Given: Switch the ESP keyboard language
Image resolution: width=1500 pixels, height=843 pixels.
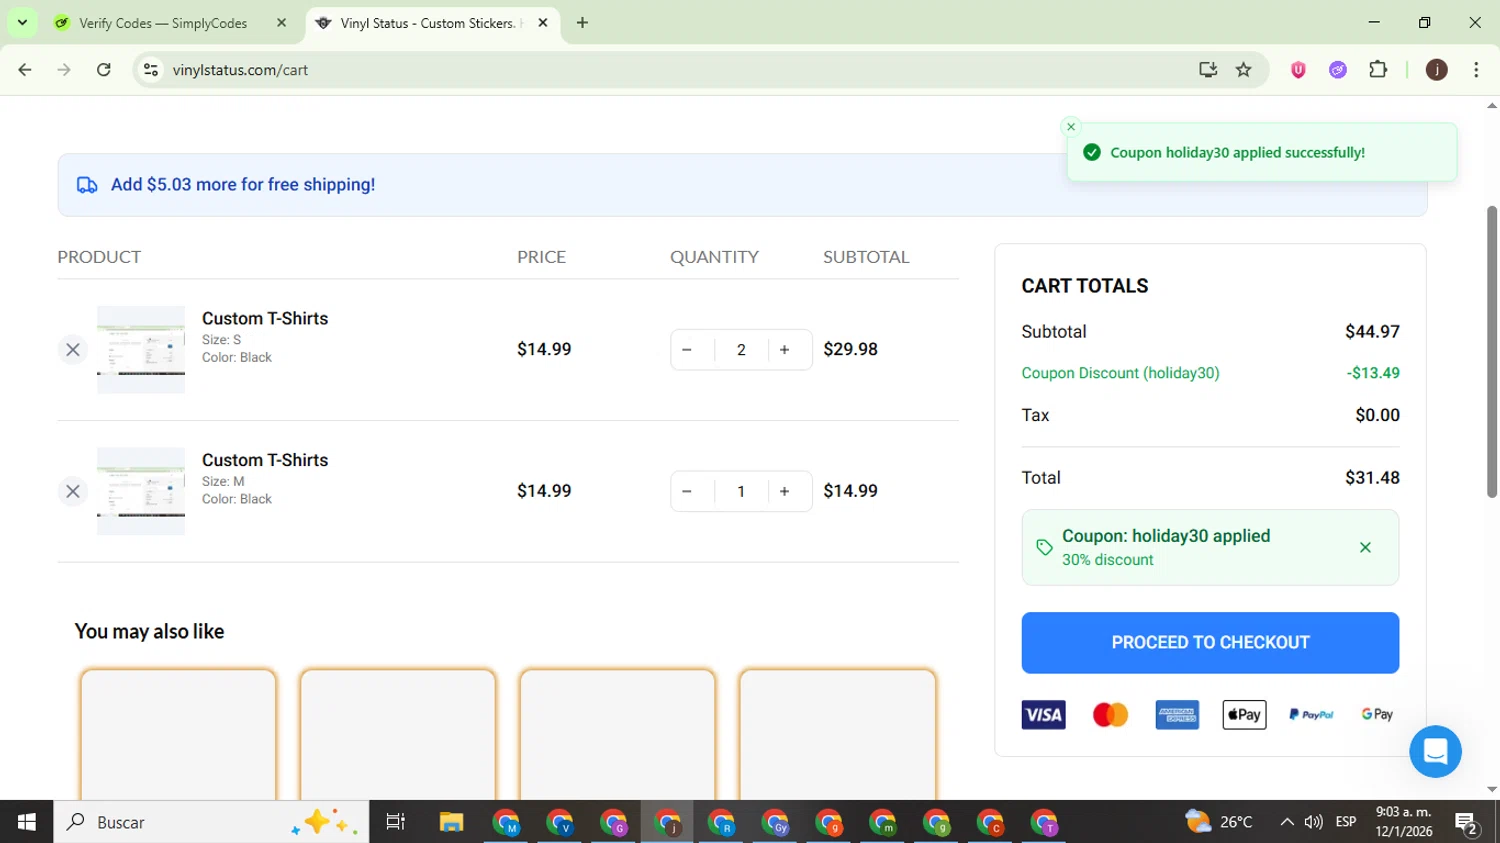Looking at the screenshot, I should pos(1346,822).
